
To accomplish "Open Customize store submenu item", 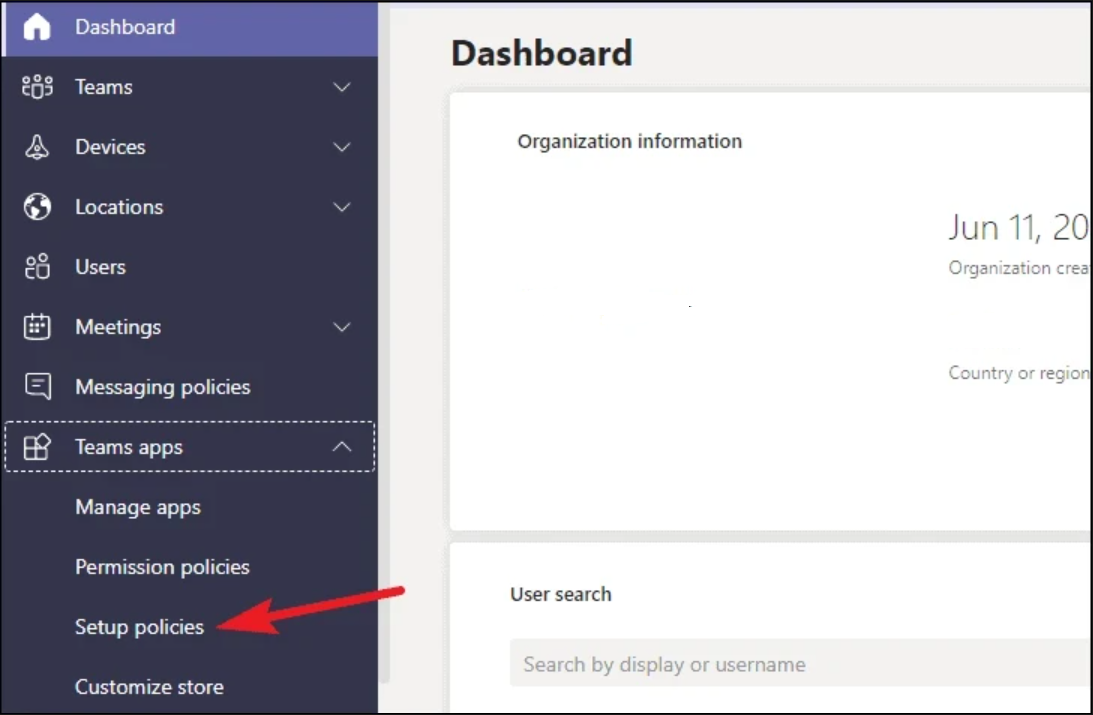I will [x=149, y=687].
